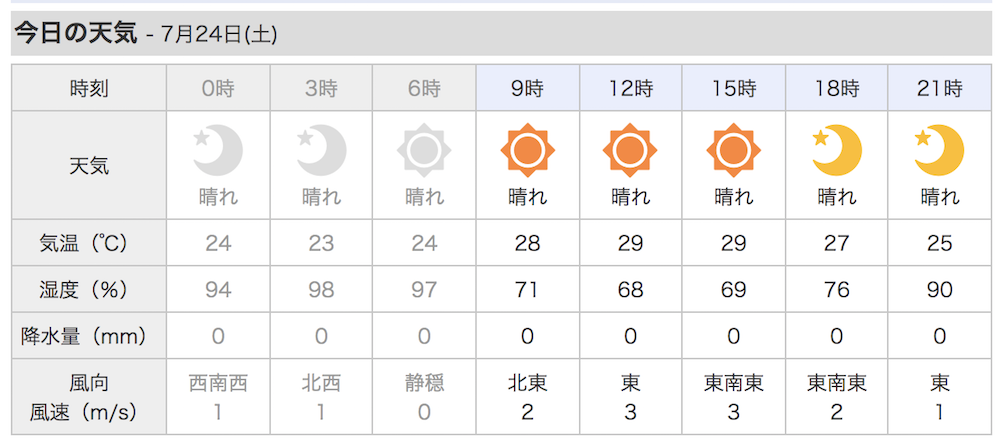Click the orange sun icon at 15時

[733, 150]
